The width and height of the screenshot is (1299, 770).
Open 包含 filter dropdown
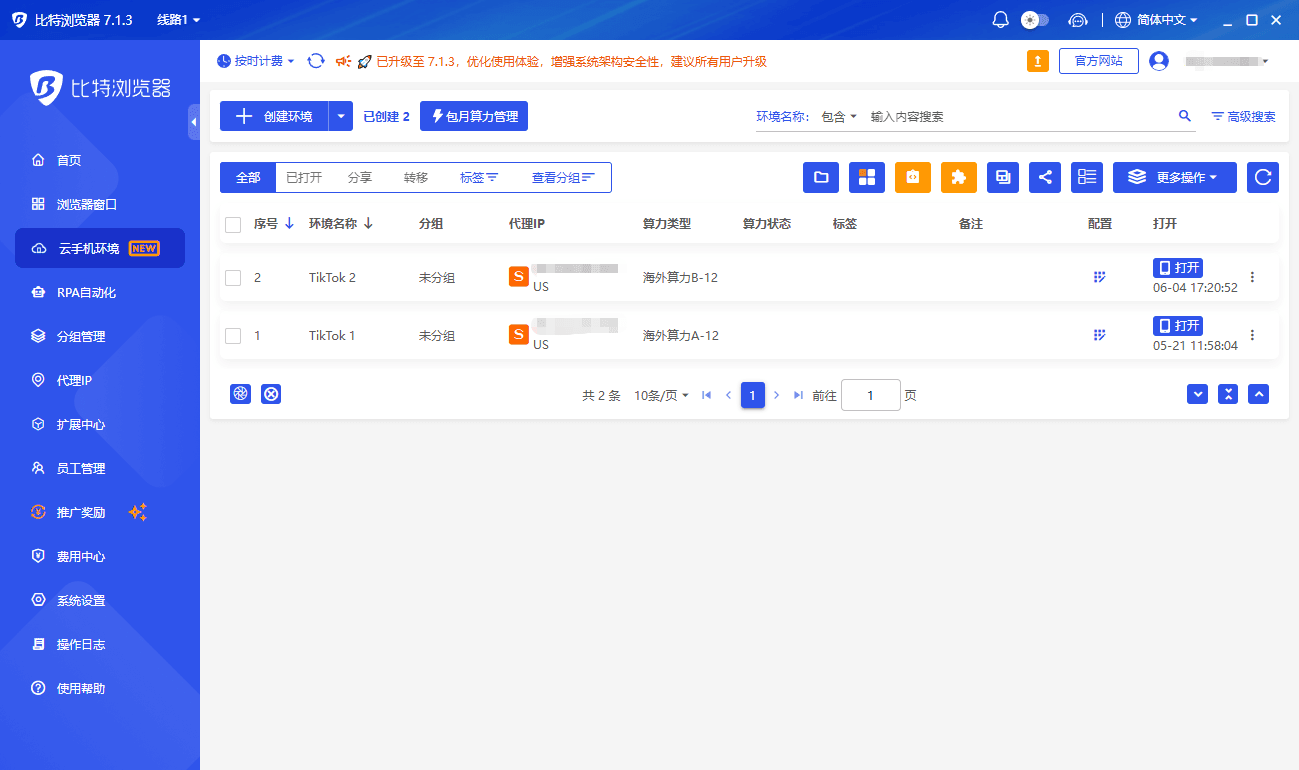tap(839, 116)
